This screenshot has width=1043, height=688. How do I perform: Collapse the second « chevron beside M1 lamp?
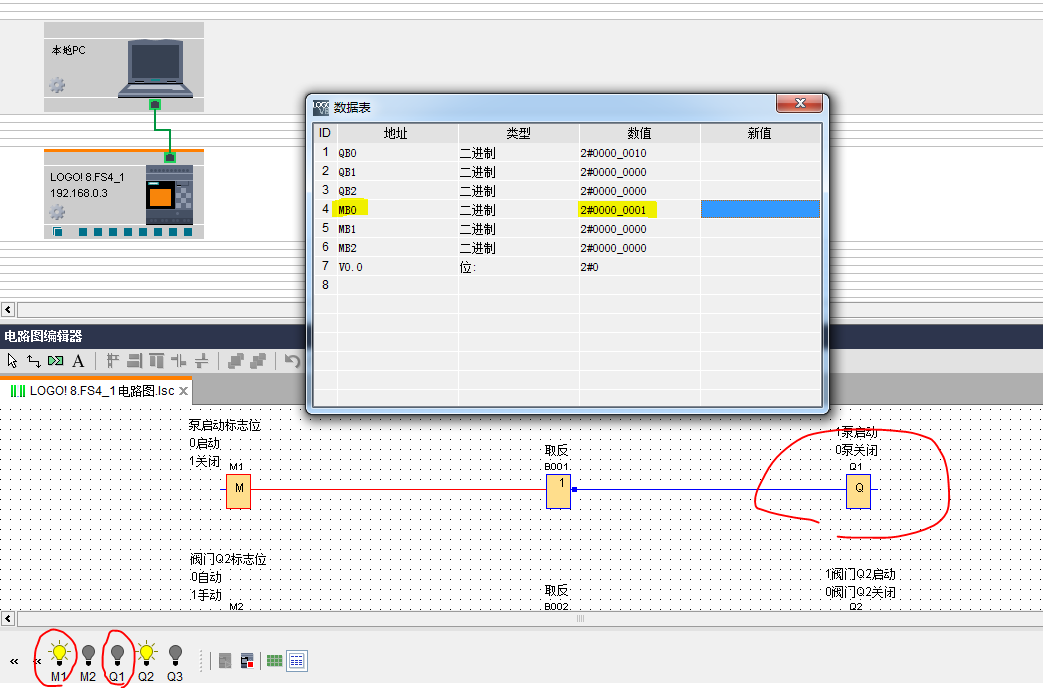[x=37, y=661]
